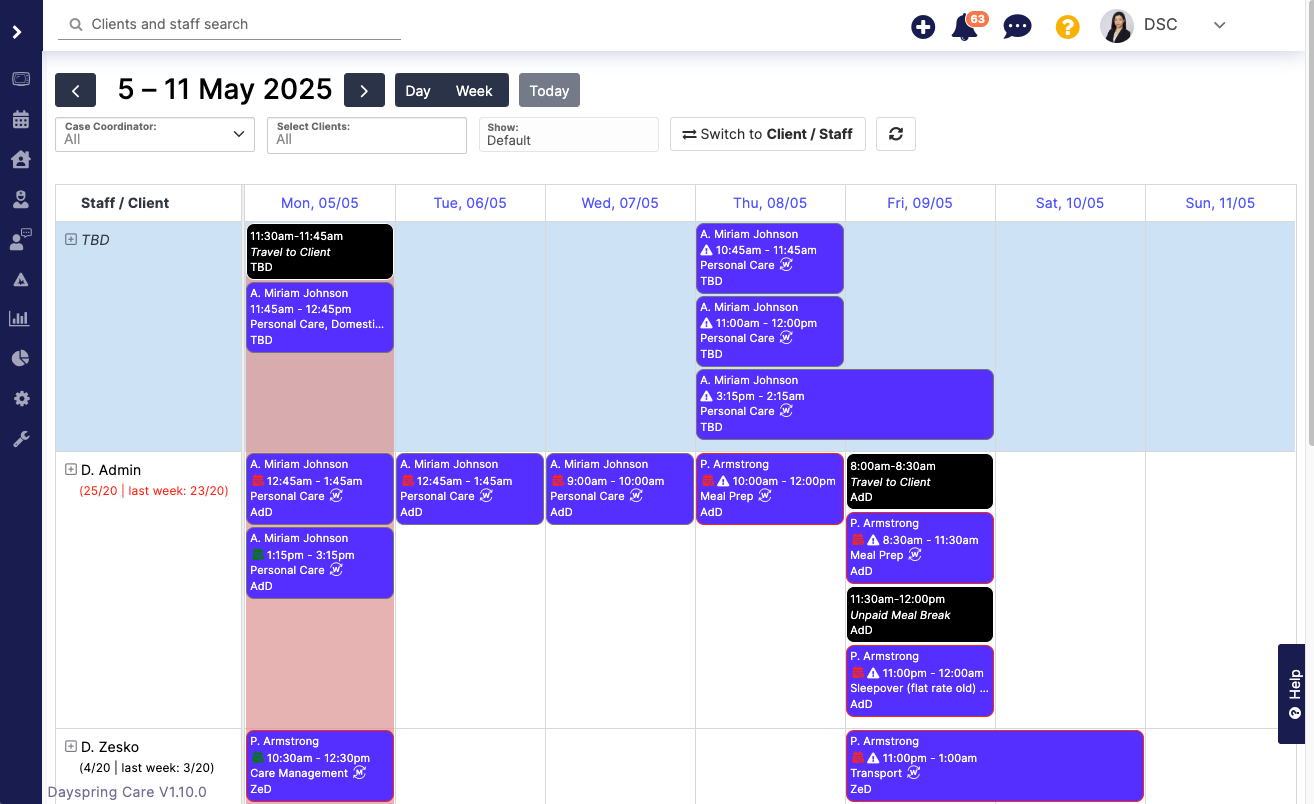Open TBD Travel to Client 11:30am shift
The width and height of the screenshot is (1314, 804).
pos(320,251)
